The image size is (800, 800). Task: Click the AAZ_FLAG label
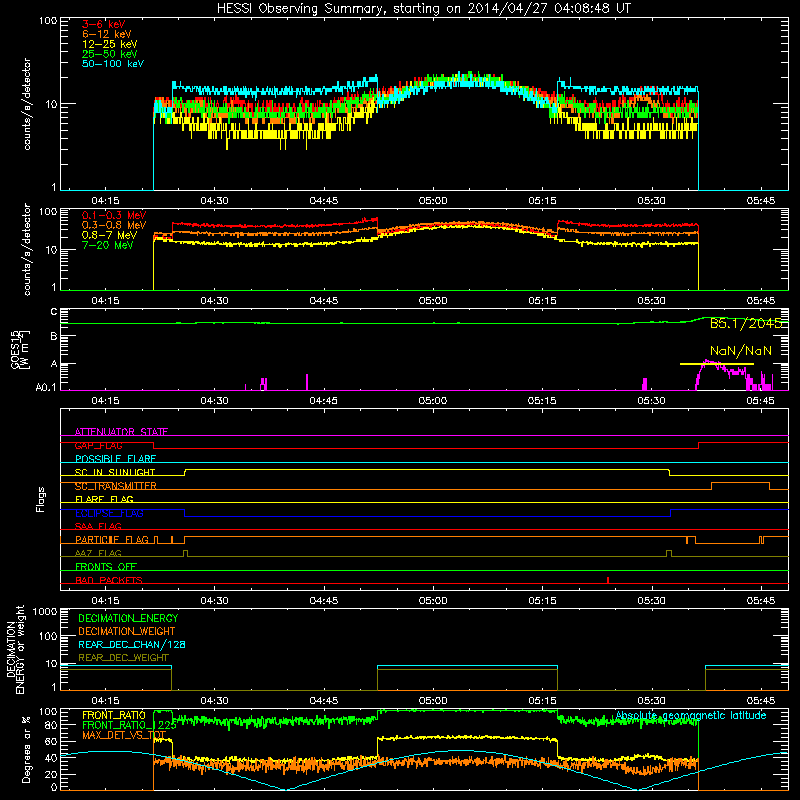point(98,553)
